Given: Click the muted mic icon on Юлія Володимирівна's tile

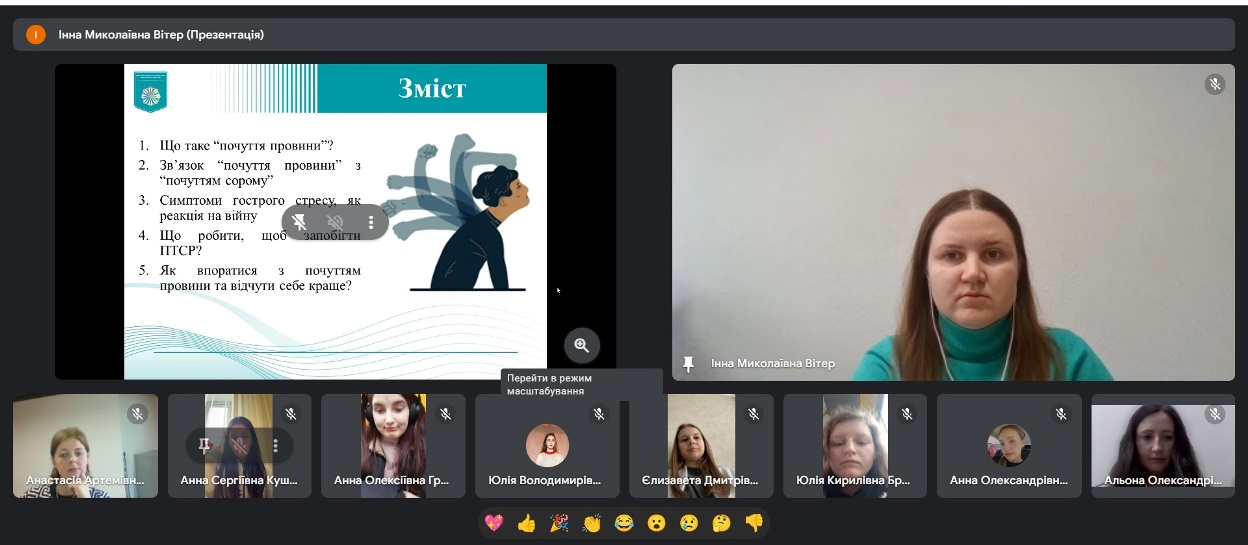Looking at the screenshot, I should [599, 413].
